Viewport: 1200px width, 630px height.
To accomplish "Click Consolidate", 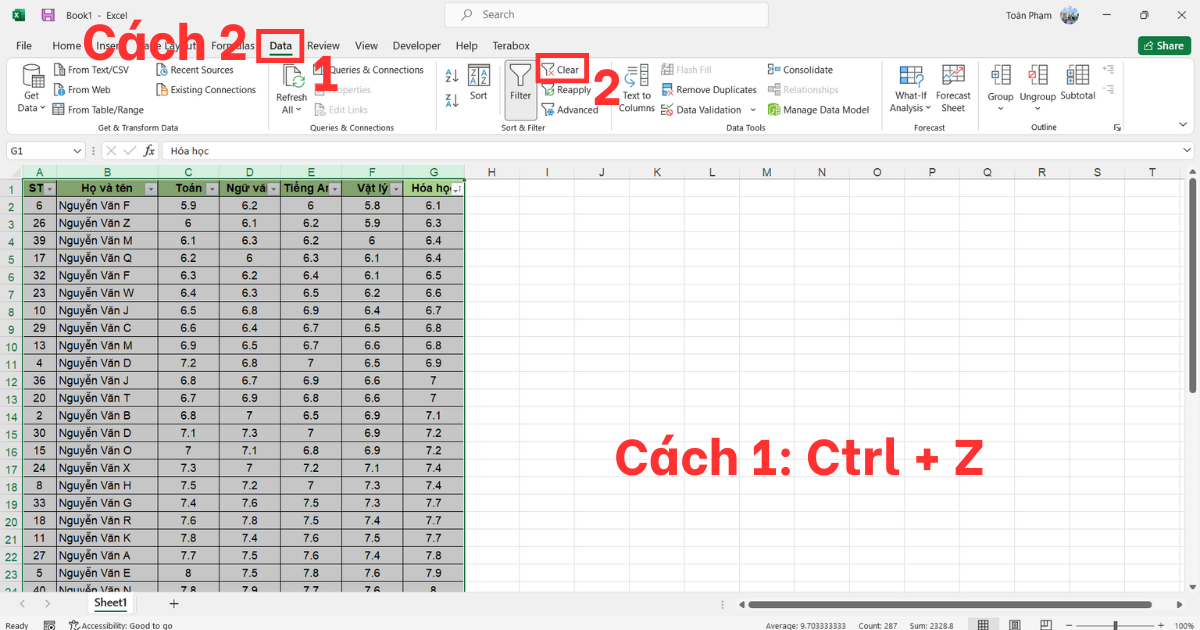I will pyautogui.click(x=800, y=70).
